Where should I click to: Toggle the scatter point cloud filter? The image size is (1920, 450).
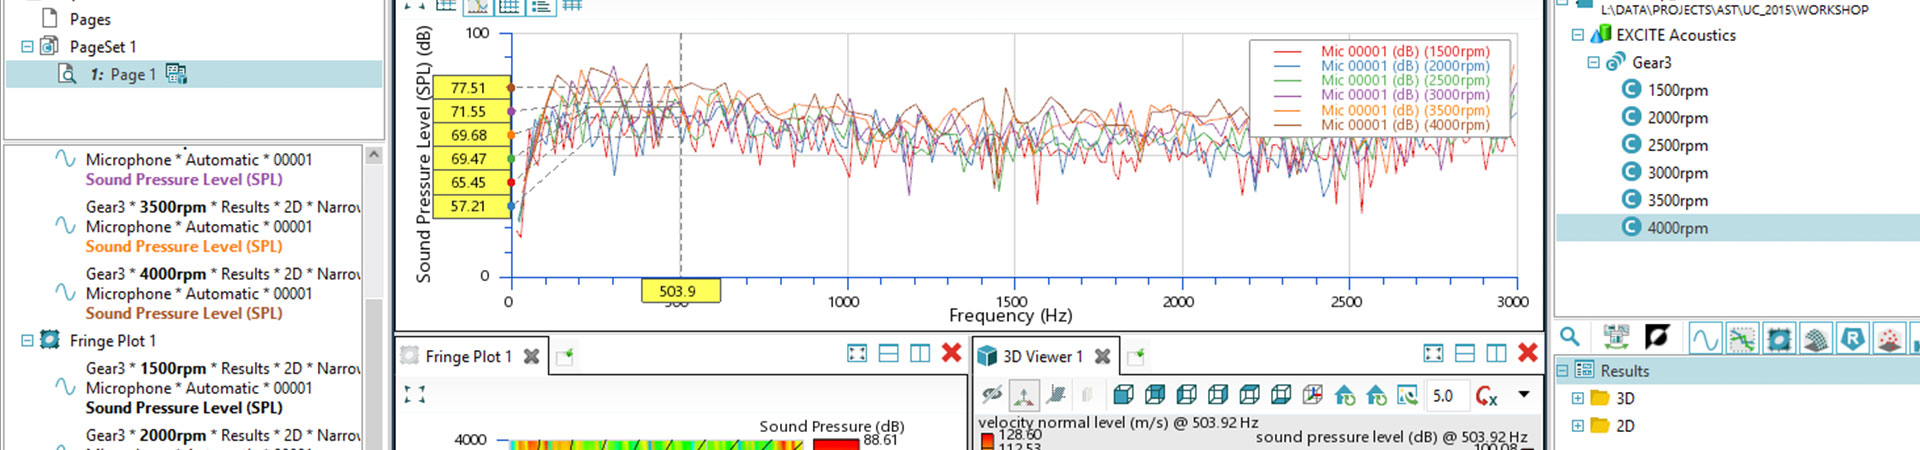point(1888,339)
